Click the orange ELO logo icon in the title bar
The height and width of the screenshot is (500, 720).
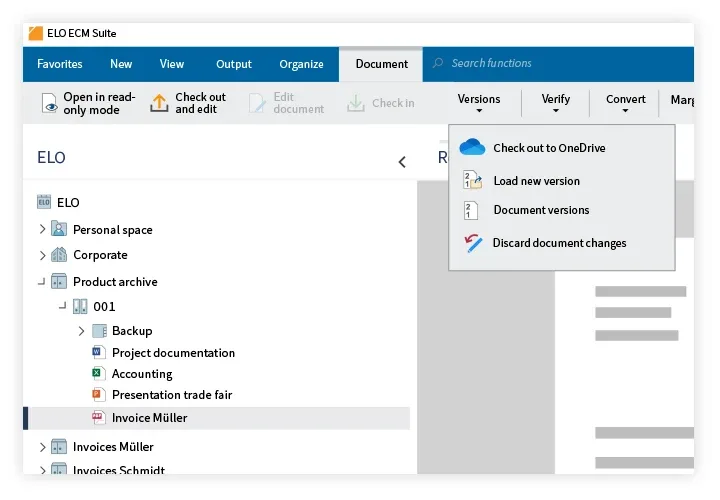click(35, 34)
